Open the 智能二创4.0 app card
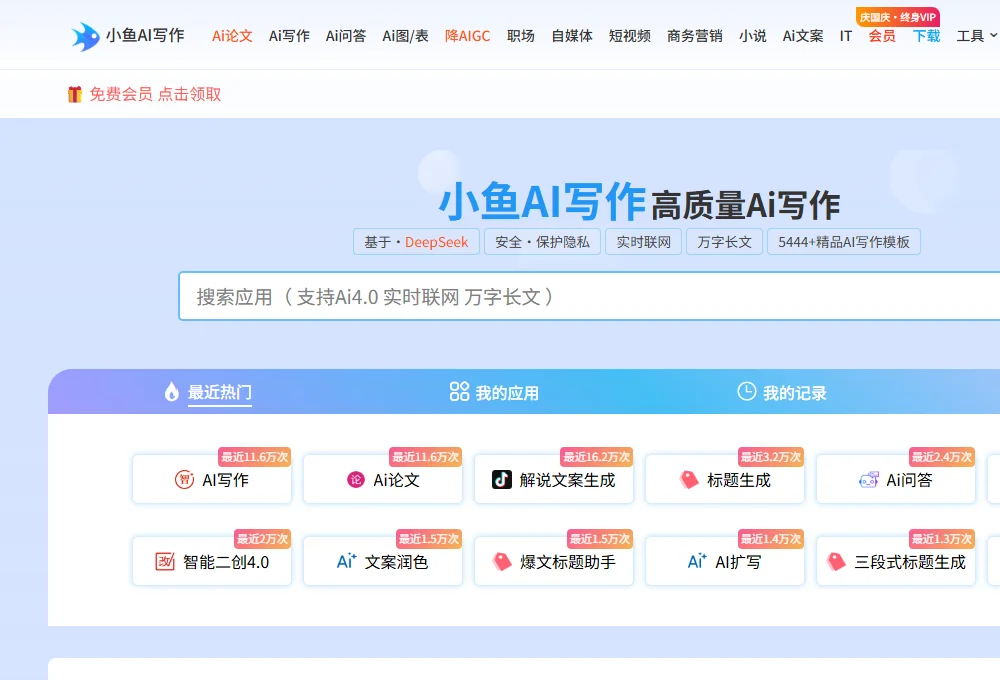The image size is (1000, 680). pos(212,561)
